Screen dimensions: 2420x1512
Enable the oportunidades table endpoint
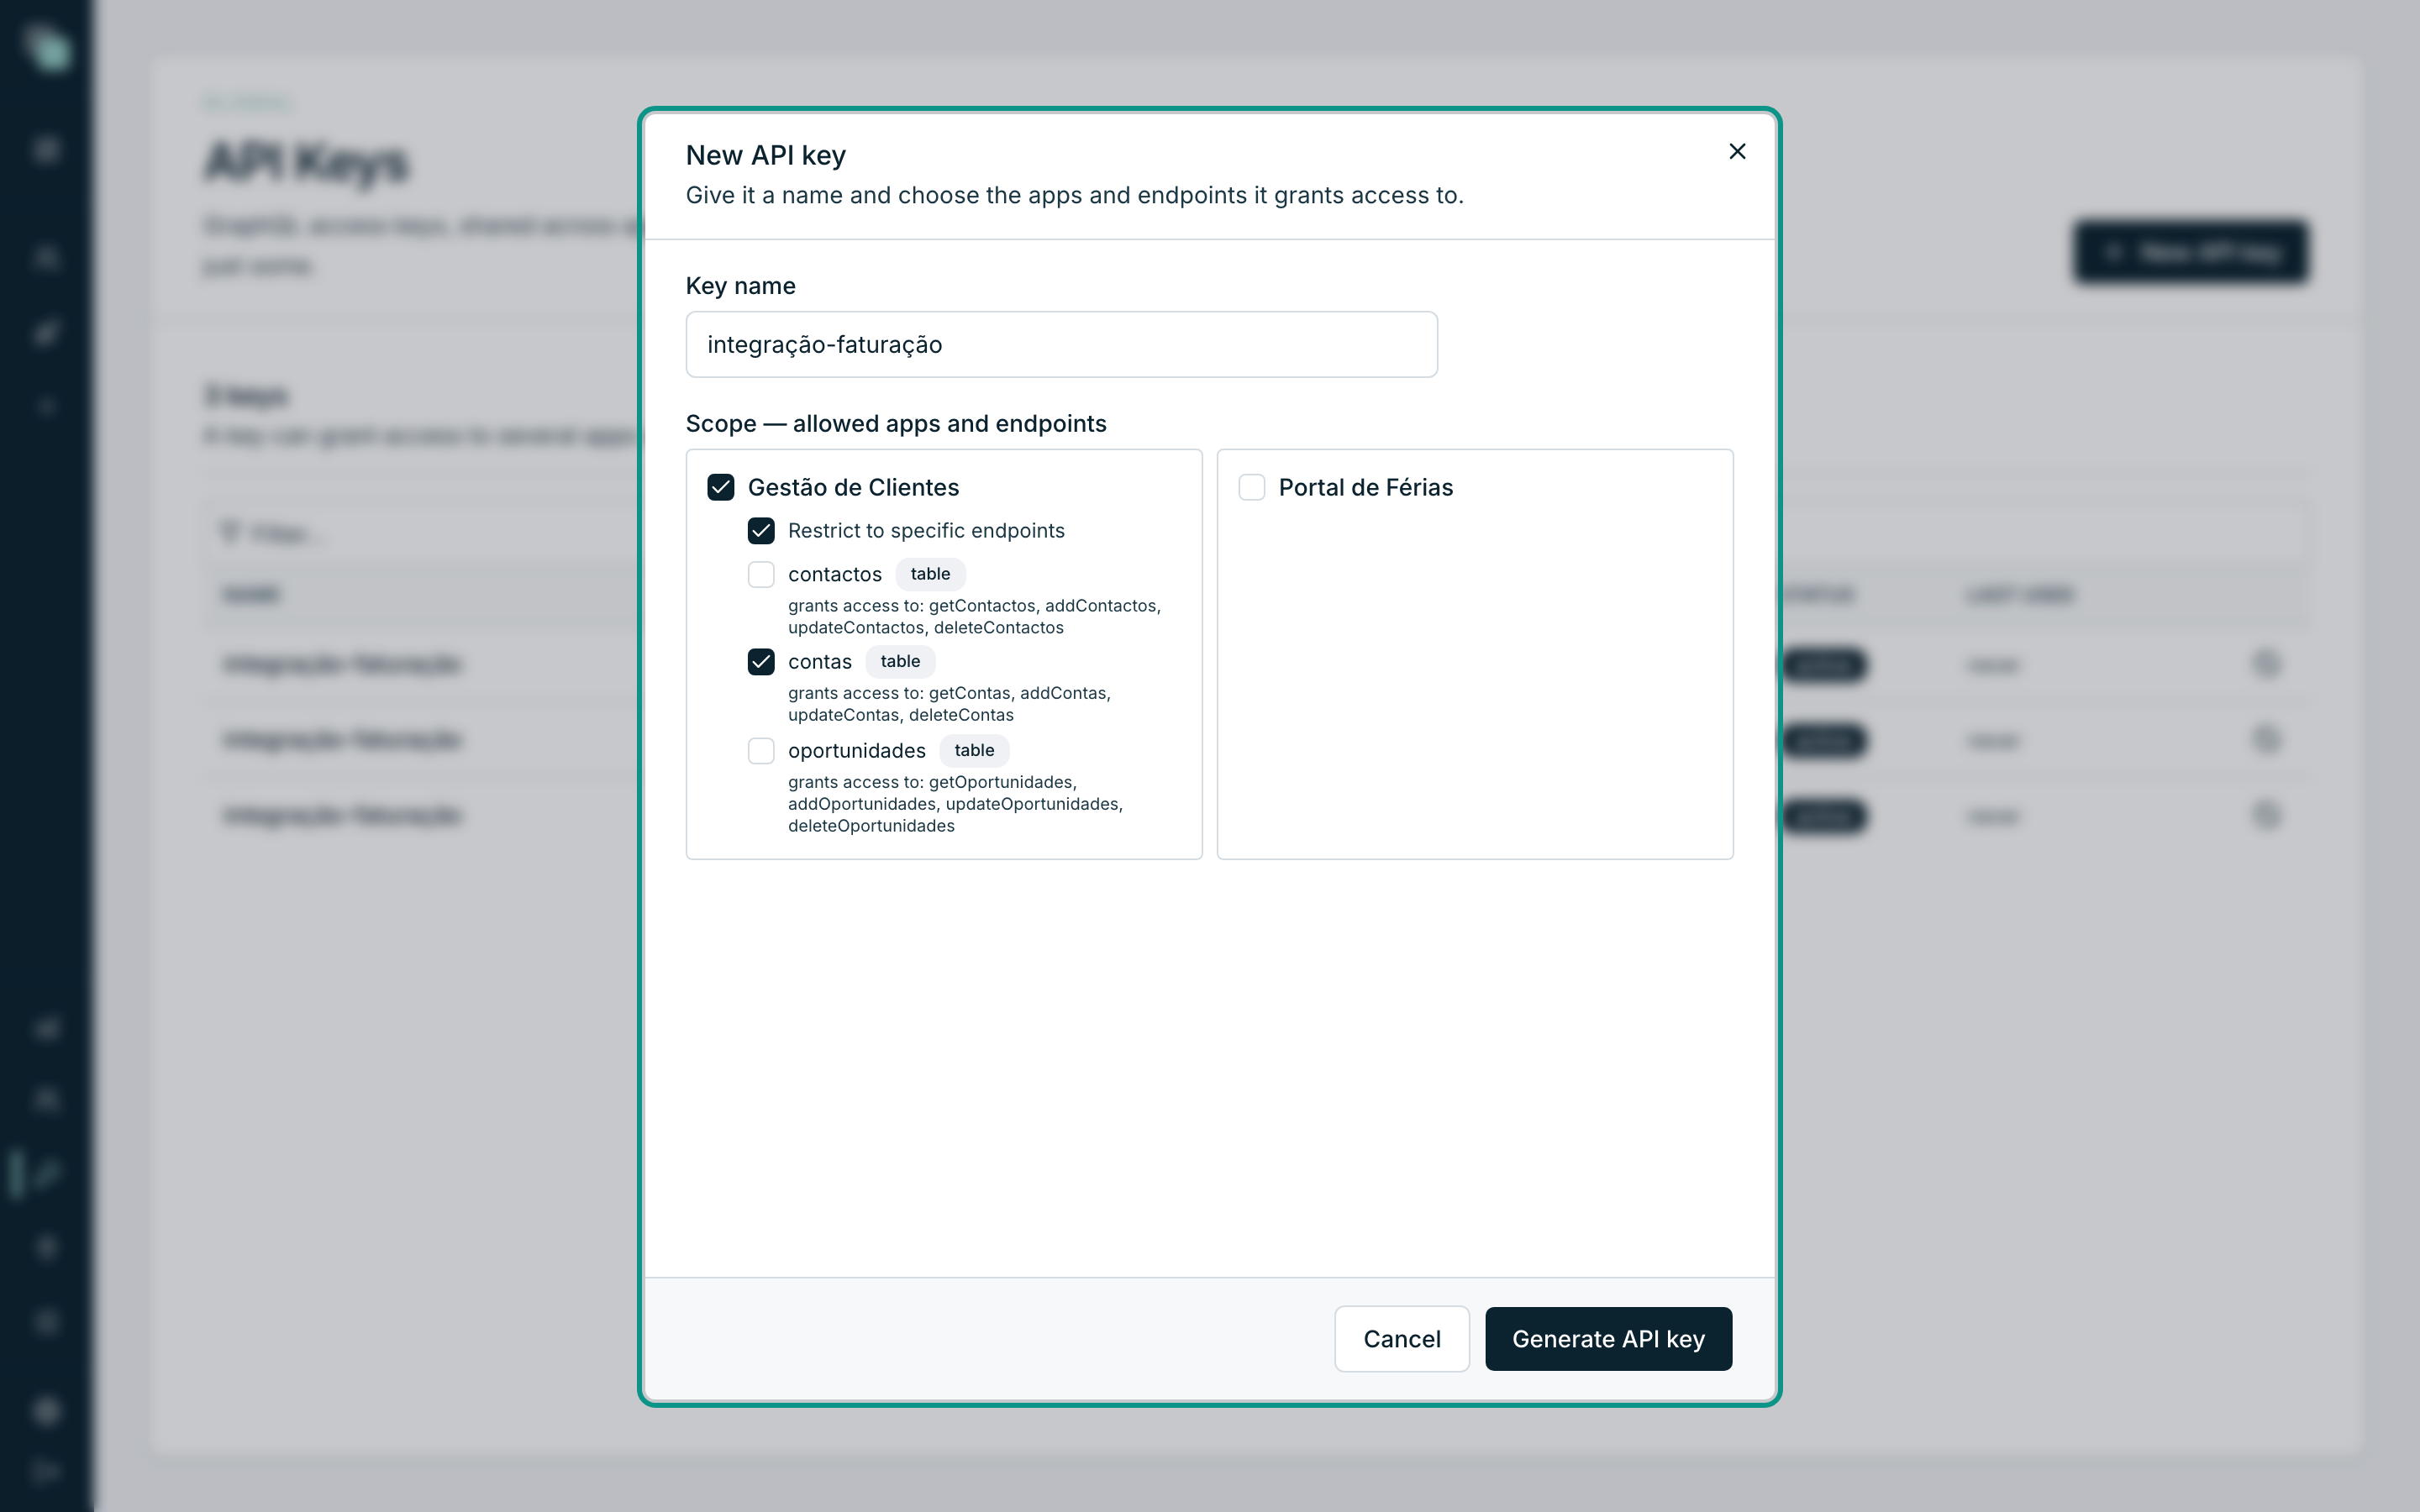[761, 751]
